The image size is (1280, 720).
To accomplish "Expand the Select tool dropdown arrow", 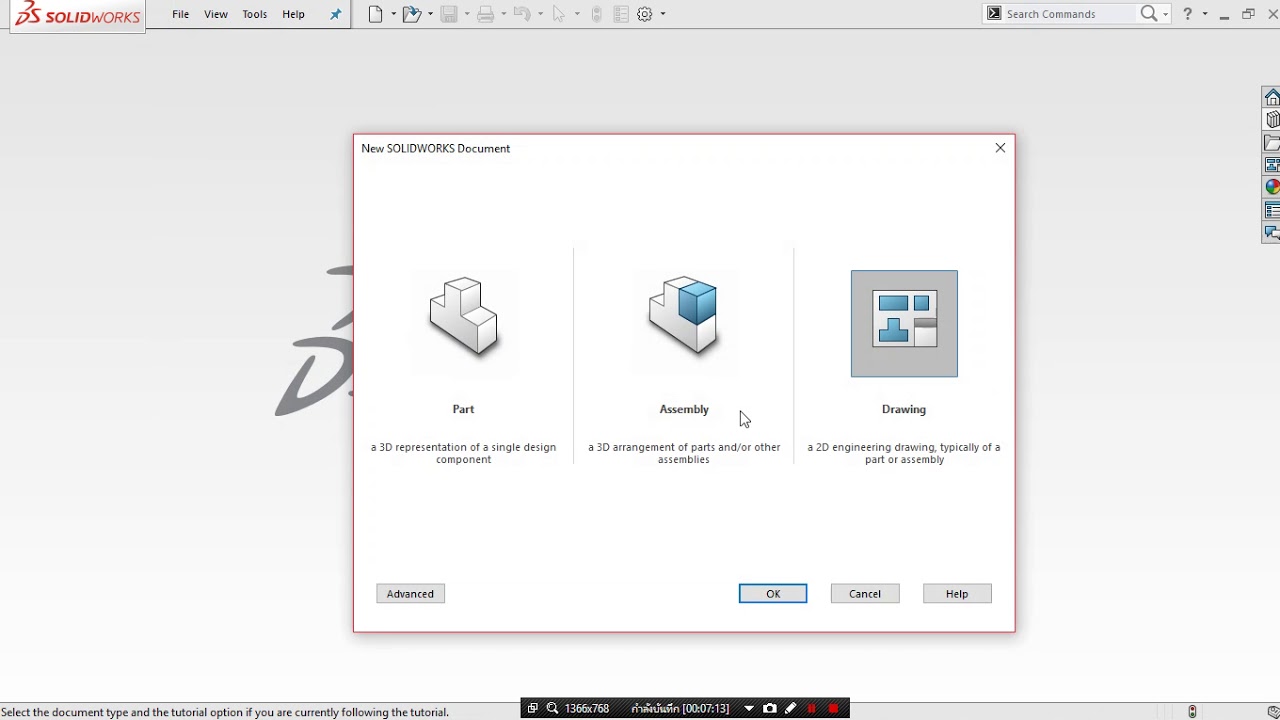I will coord(577,14).
